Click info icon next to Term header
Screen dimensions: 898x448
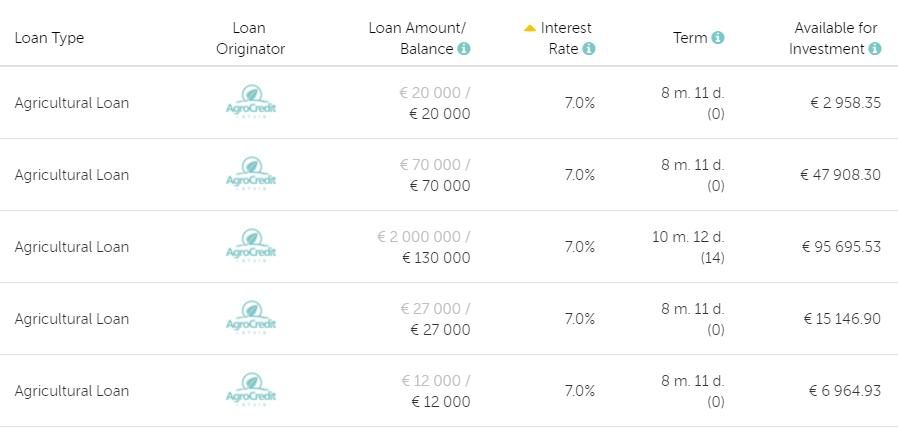pos(718,38)
